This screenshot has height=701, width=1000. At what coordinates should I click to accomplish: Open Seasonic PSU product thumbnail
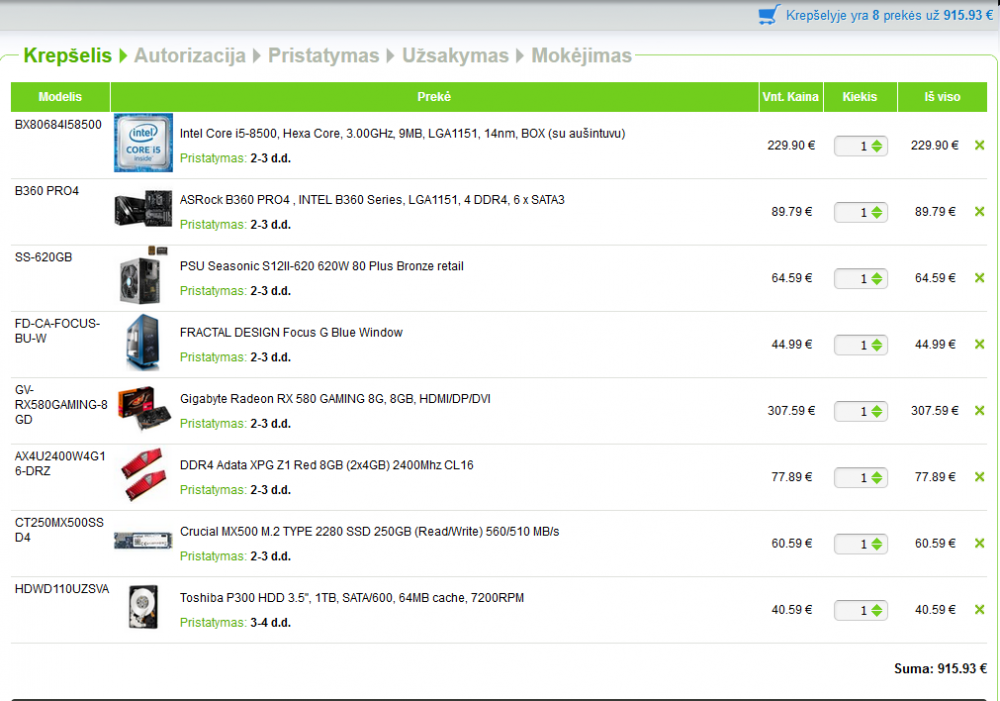[x=143, y=276]
